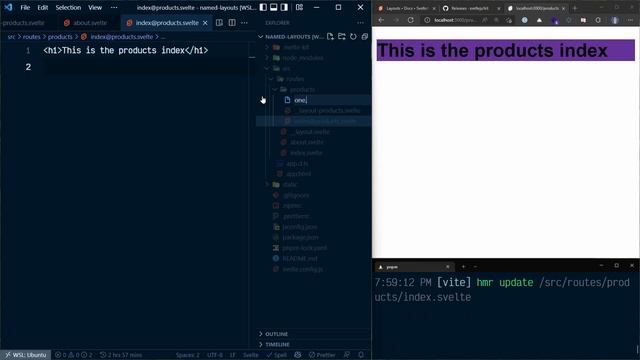Open Explorer views and more actions ellipsis

click(x=360, y=23)
